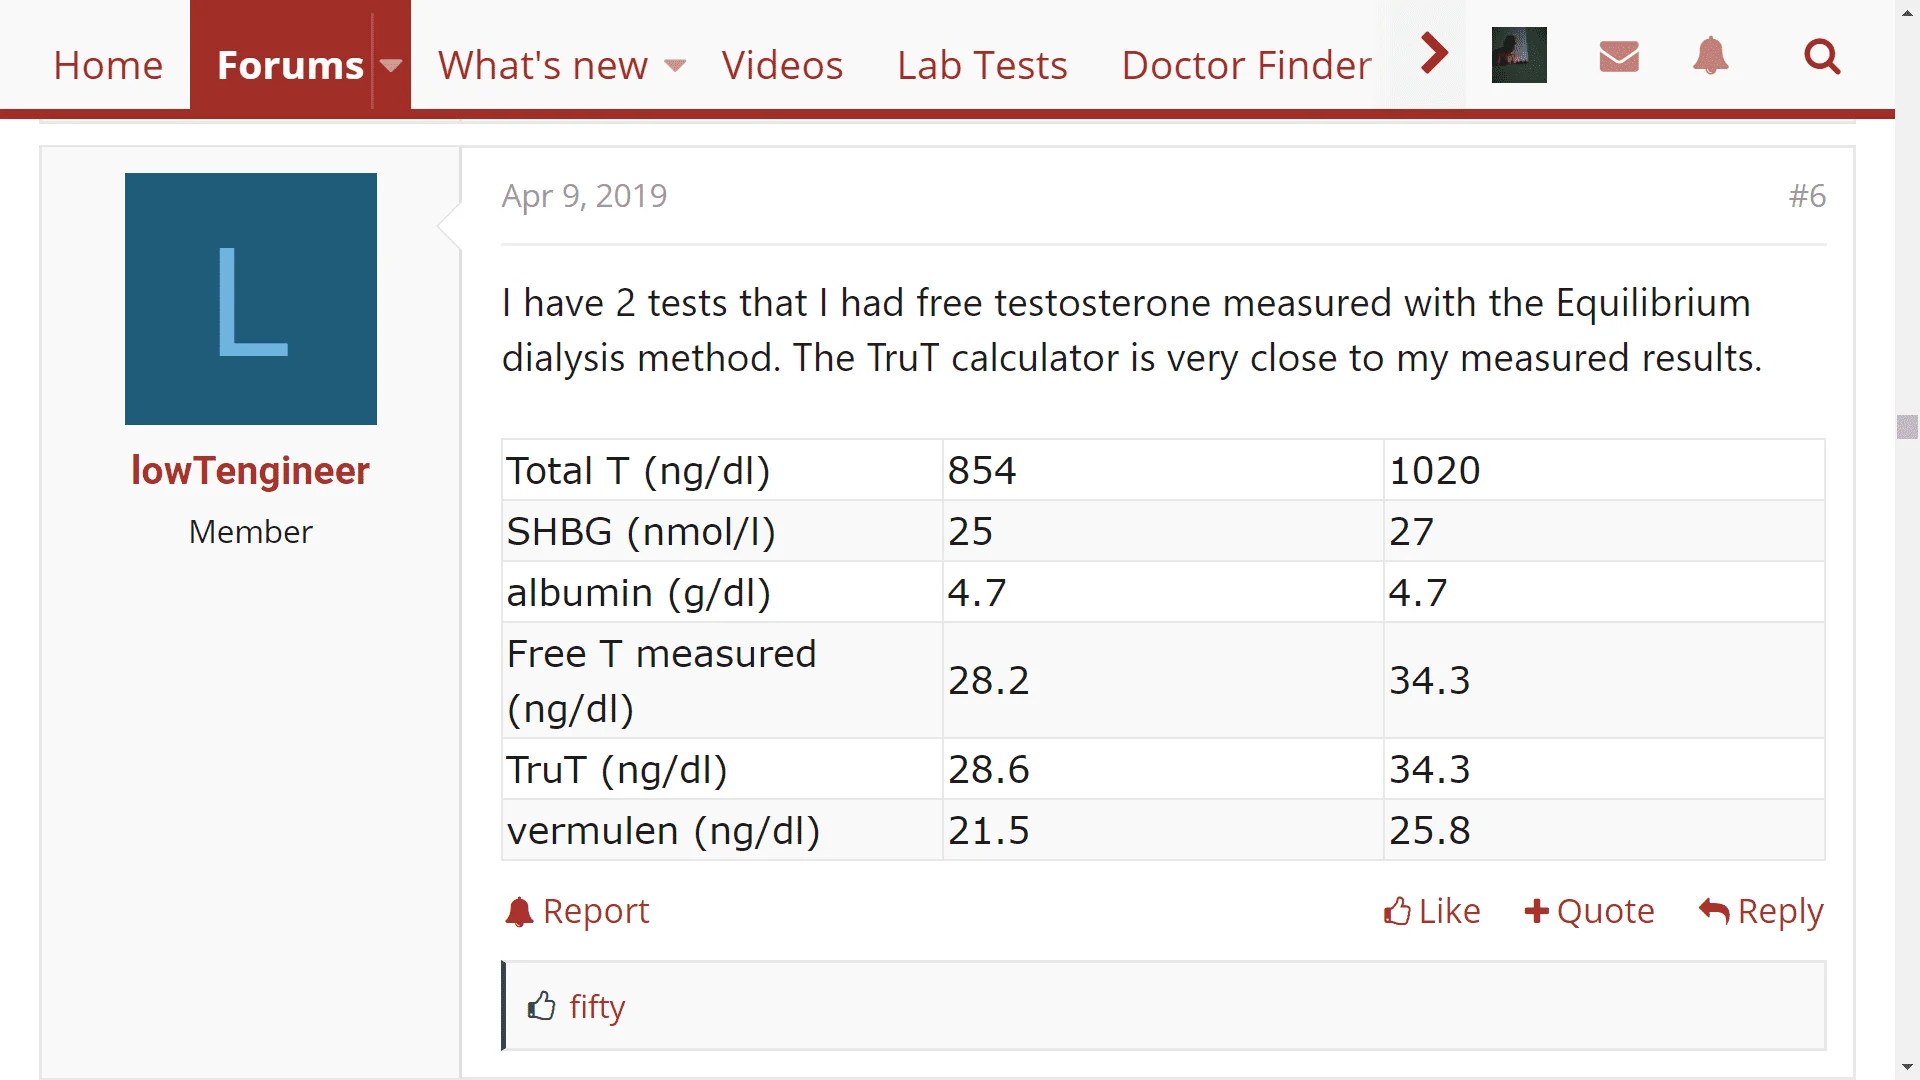Open the Lab Tests tab
1920x1080 pixels.
click(982, 66)
